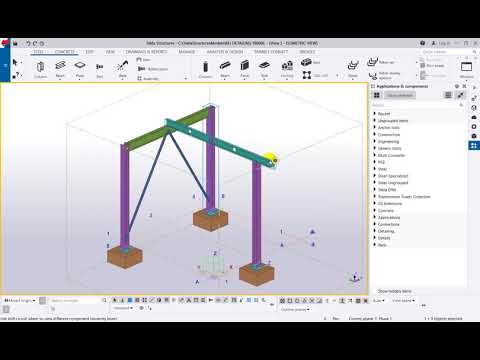The width and height of the screenshot is (480, 360).
Task: Select the concrete Column tool
Action: [x=205, y=69]
